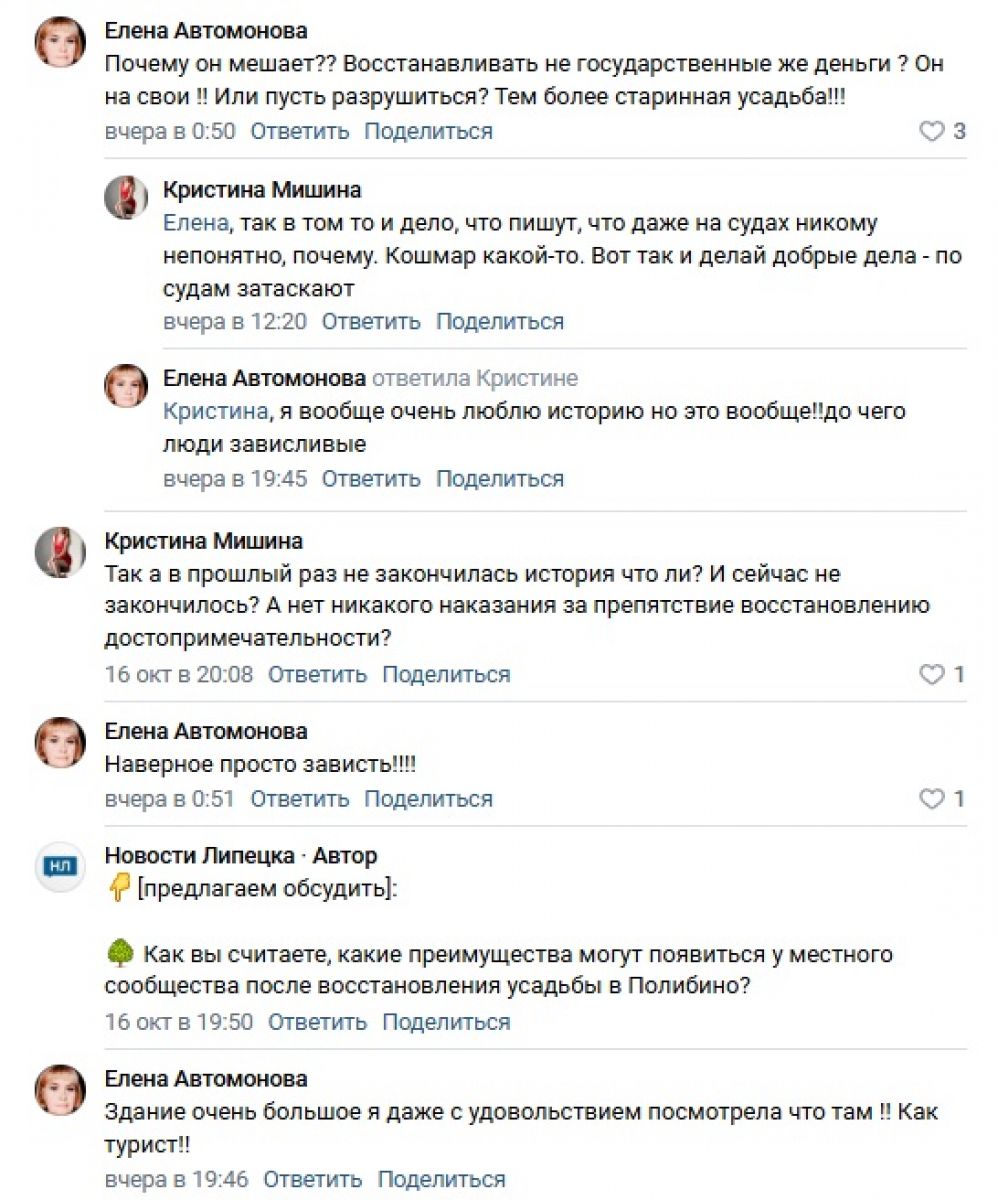The image size is (998, 1200).
Task: Reply to Elena's comment from 19:45
Action: [371, 478]
